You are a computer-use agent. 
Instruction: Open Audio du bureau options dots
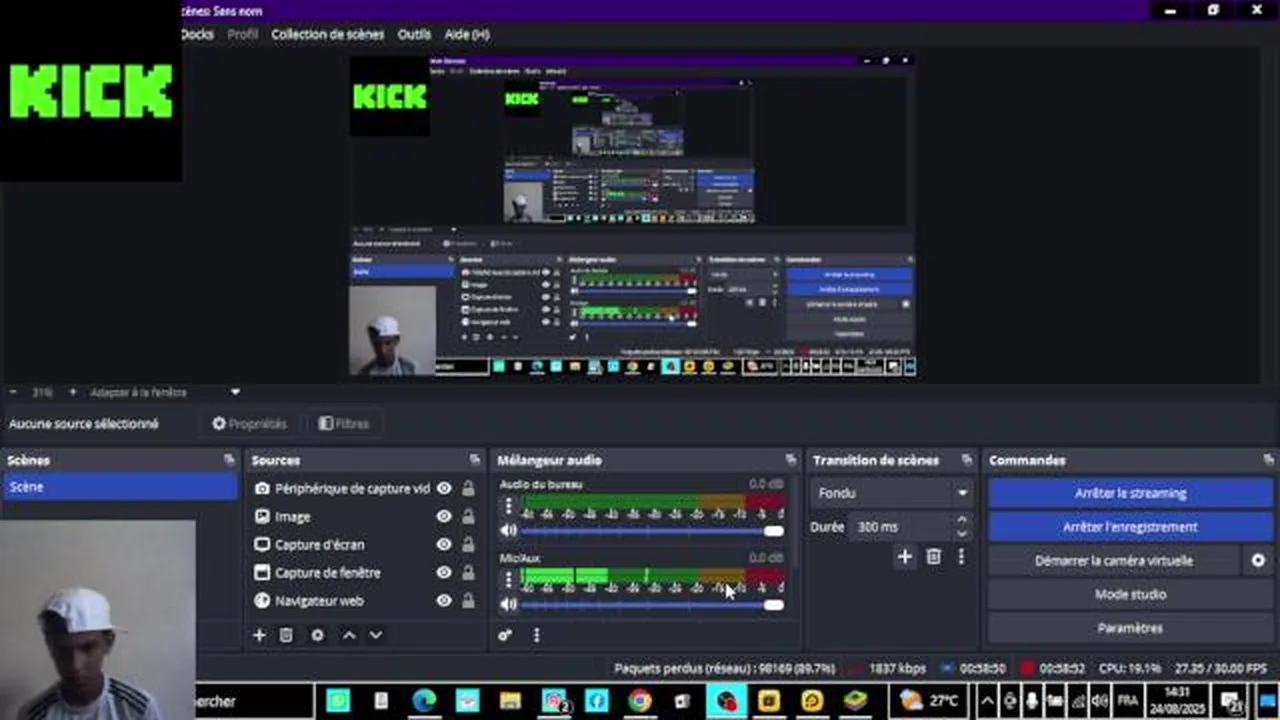click(x=508, y=506)
